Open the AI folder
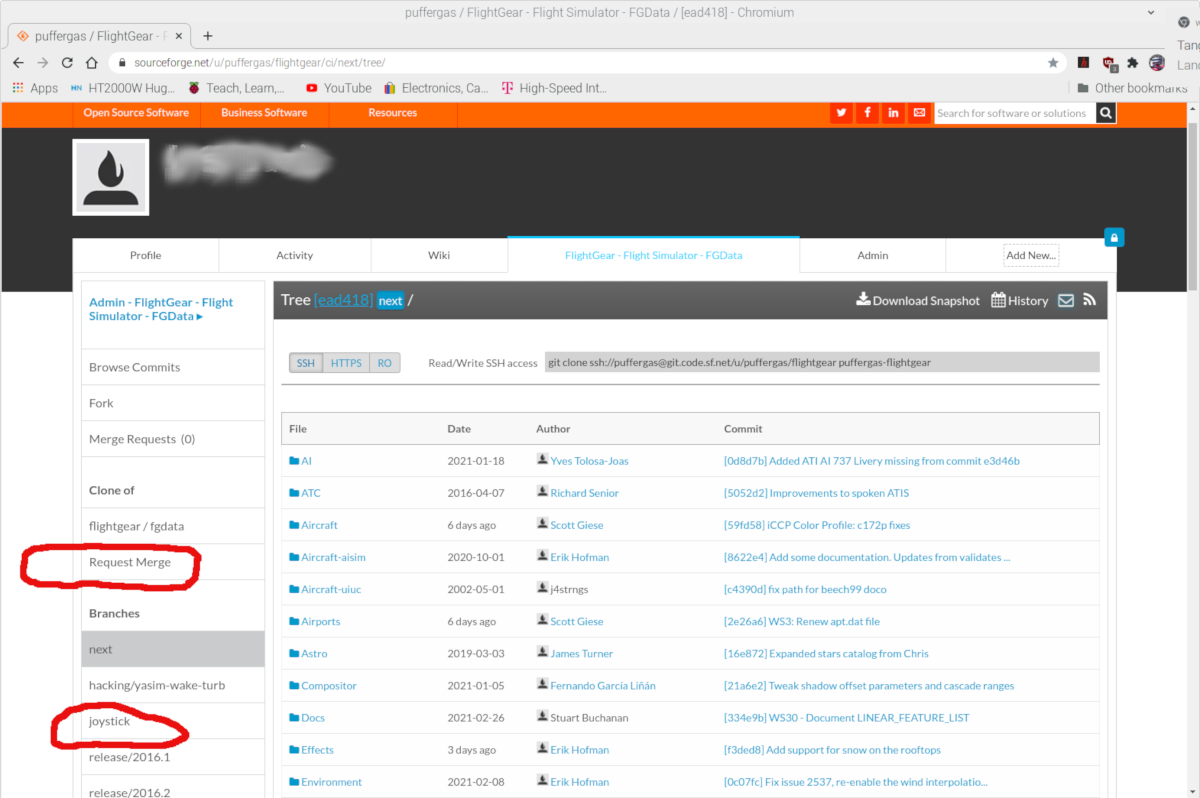 tap(300, 461)
